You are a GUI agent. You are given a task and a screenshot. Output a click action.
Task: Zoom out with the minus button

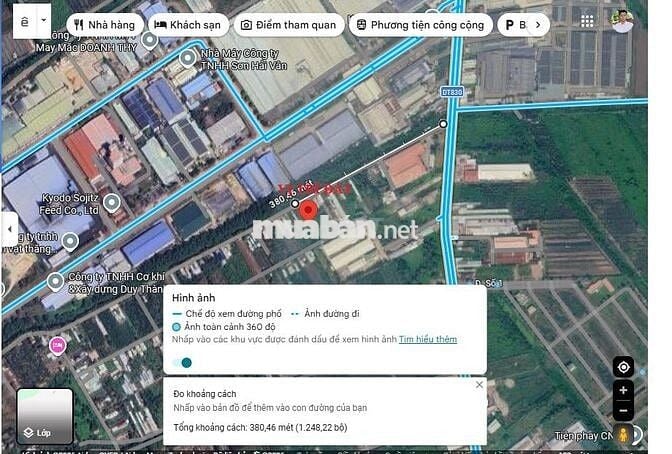tap(623, 410)
